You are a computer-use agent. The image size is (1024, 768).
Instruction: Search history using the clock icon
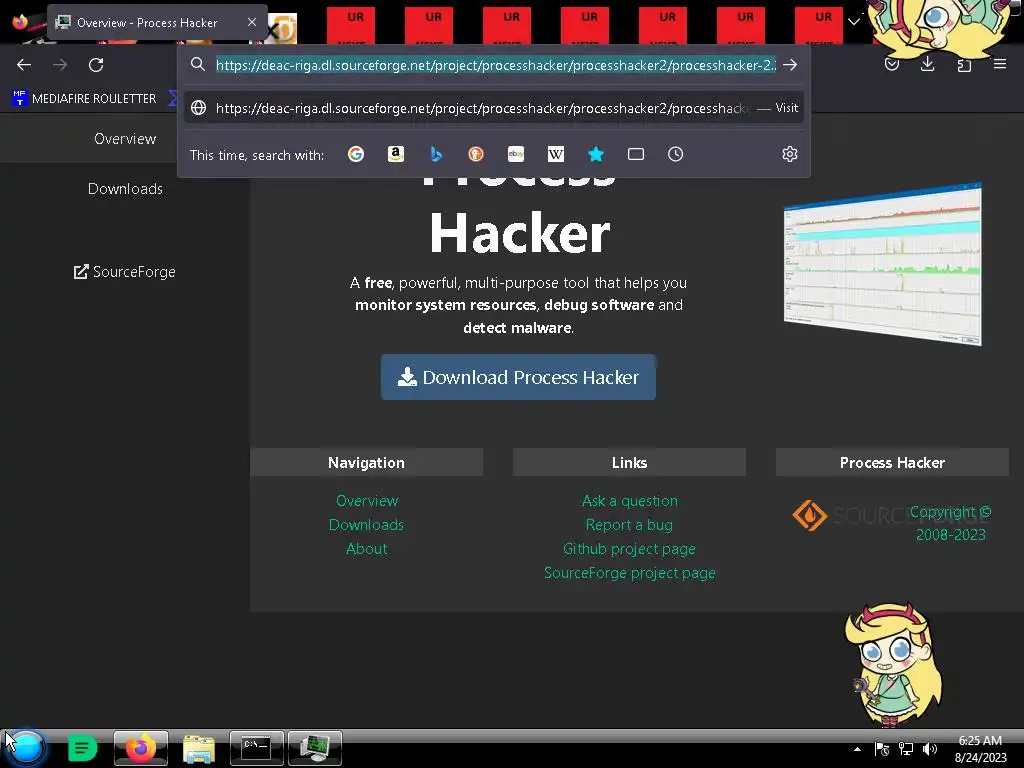click(676, 154)
